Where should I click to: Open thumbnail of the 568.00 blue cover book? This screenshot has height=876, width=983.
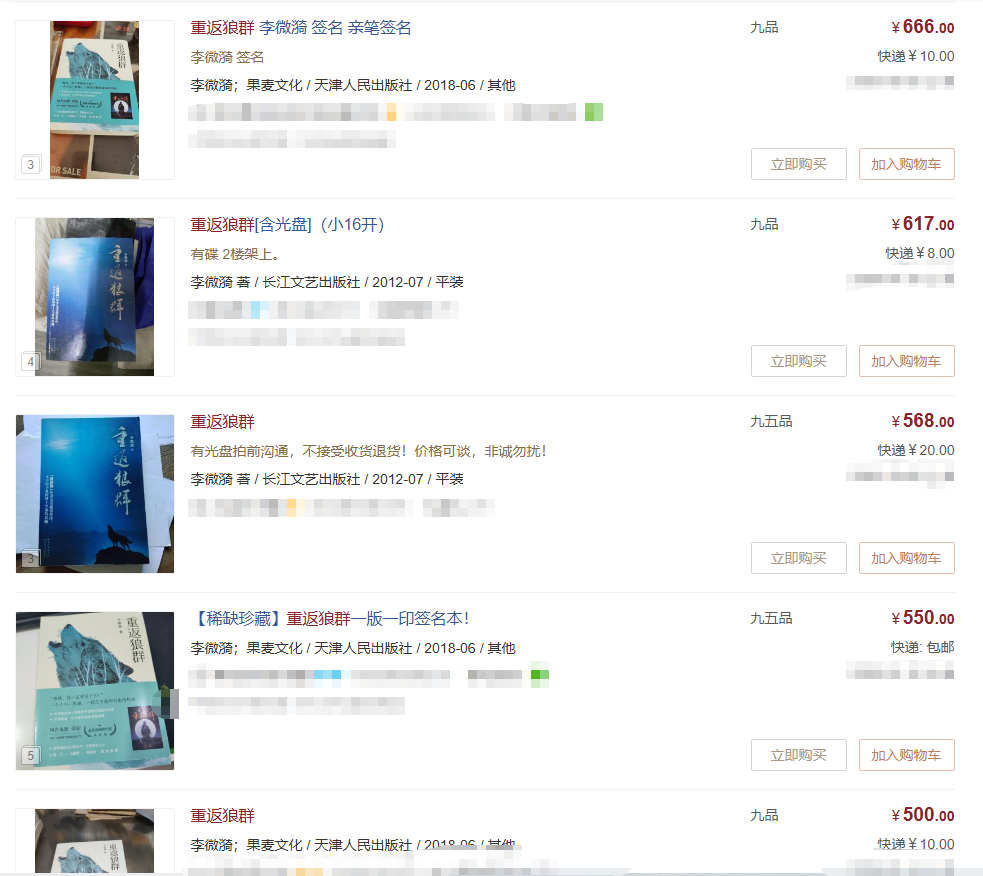[x=95, y=493]
